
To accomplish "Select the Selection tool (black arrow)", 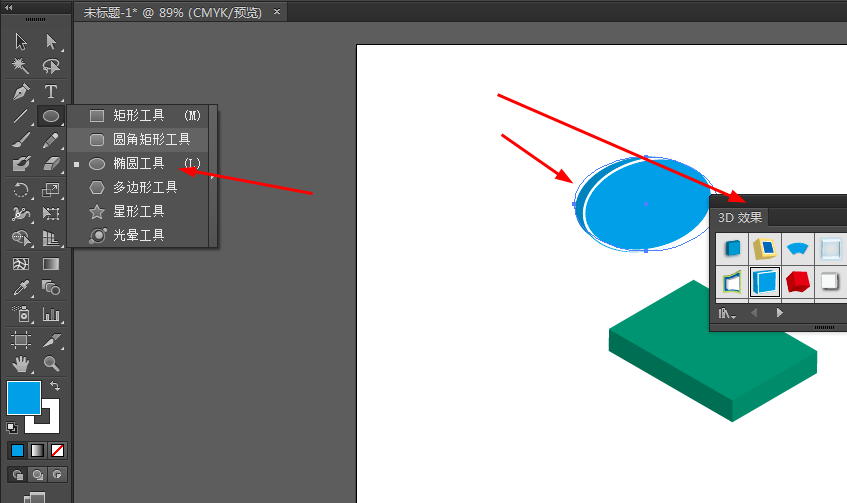I will pyautogui.click(x=21, y=42).
